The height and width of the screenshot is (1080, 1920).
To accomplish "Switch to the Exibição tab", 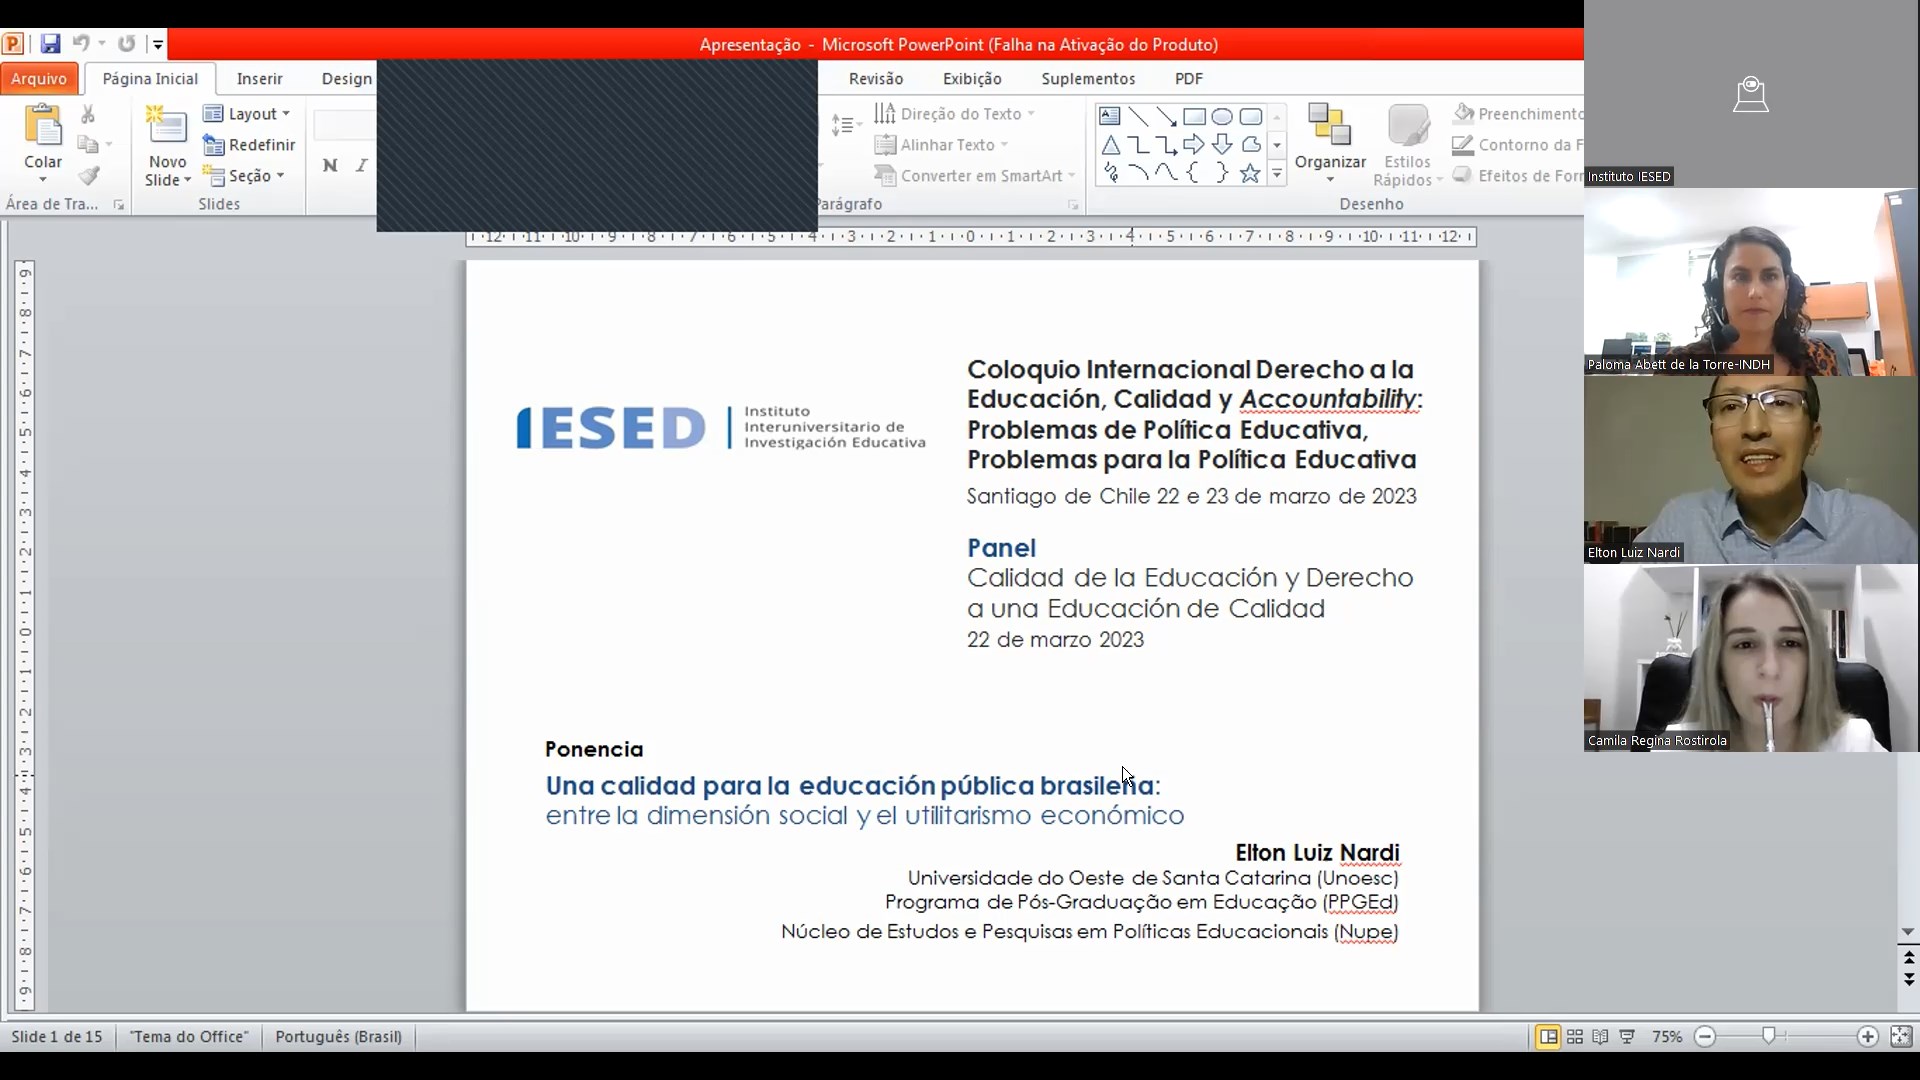I will pos(972,78).
